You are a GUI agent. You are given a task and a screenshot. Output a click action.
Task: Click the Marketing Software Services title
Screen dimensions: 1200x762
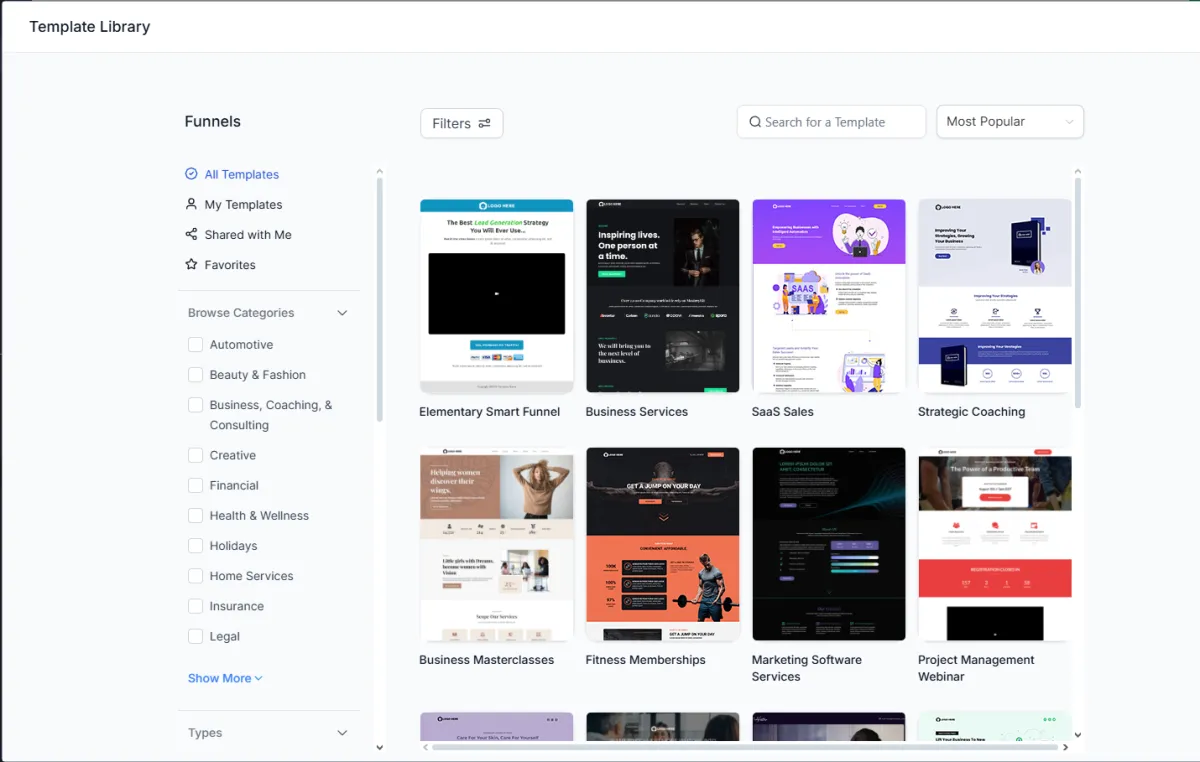pos(807,668)
